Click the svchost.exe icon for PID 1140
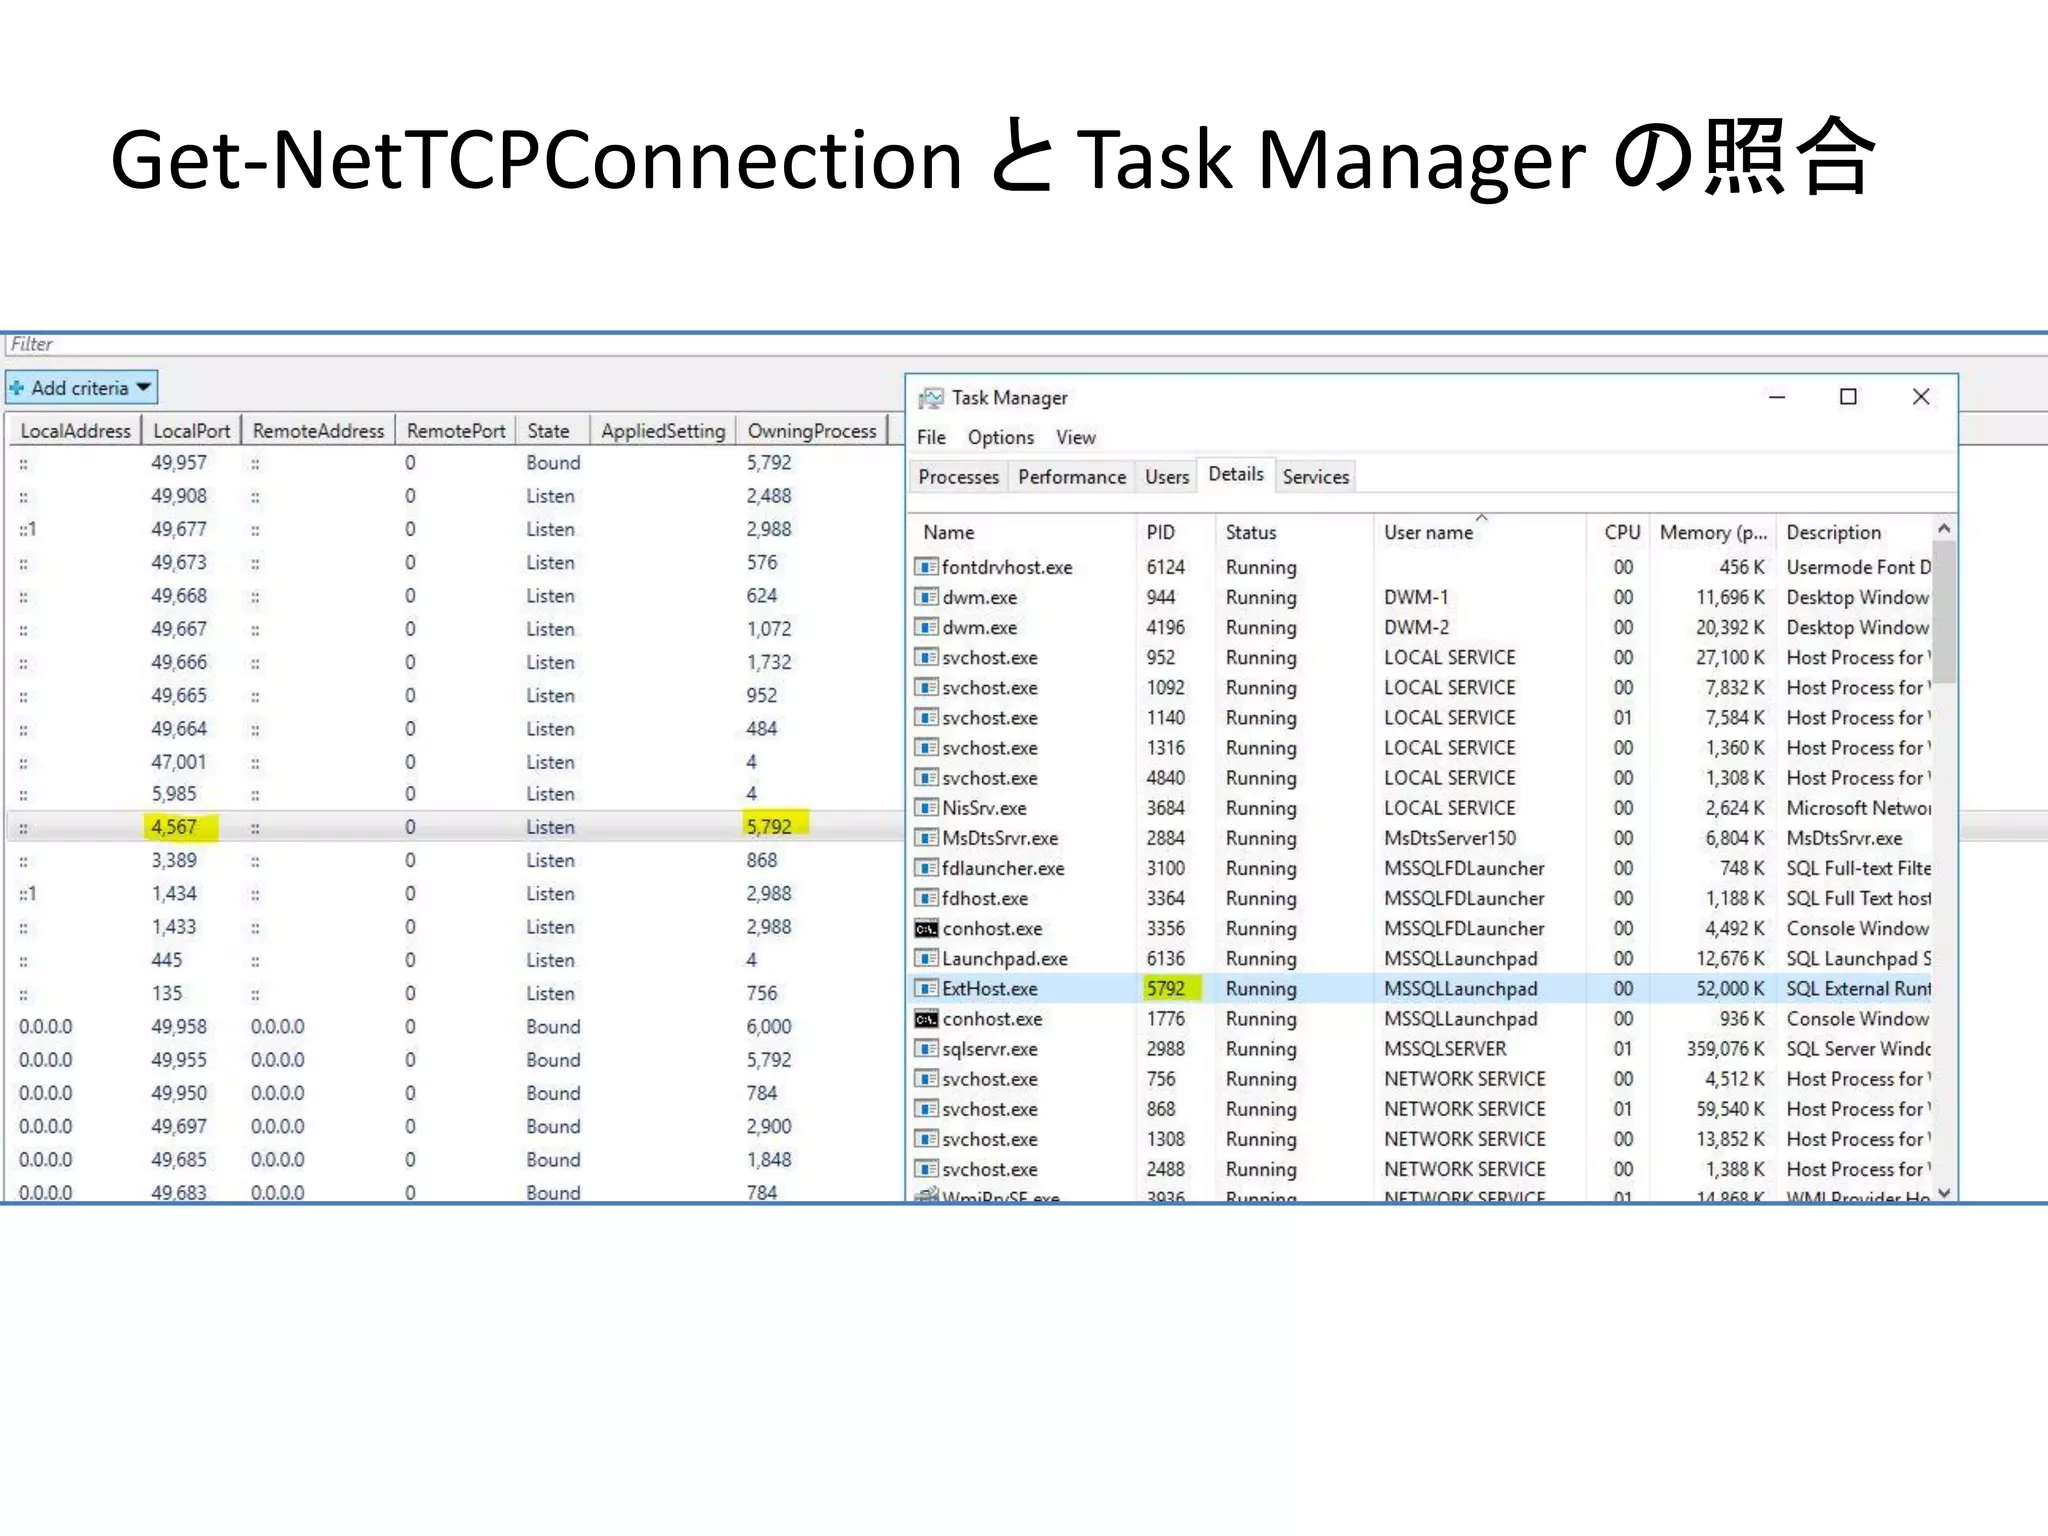 click(926, 717)
